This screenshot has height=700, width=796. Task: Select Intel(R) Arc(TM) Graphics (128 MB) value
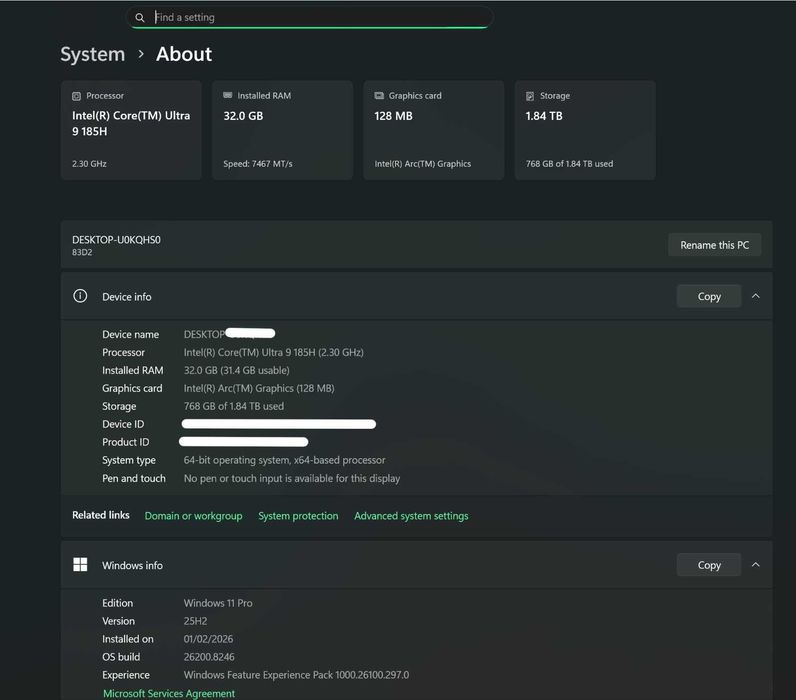tap(259, 388)
